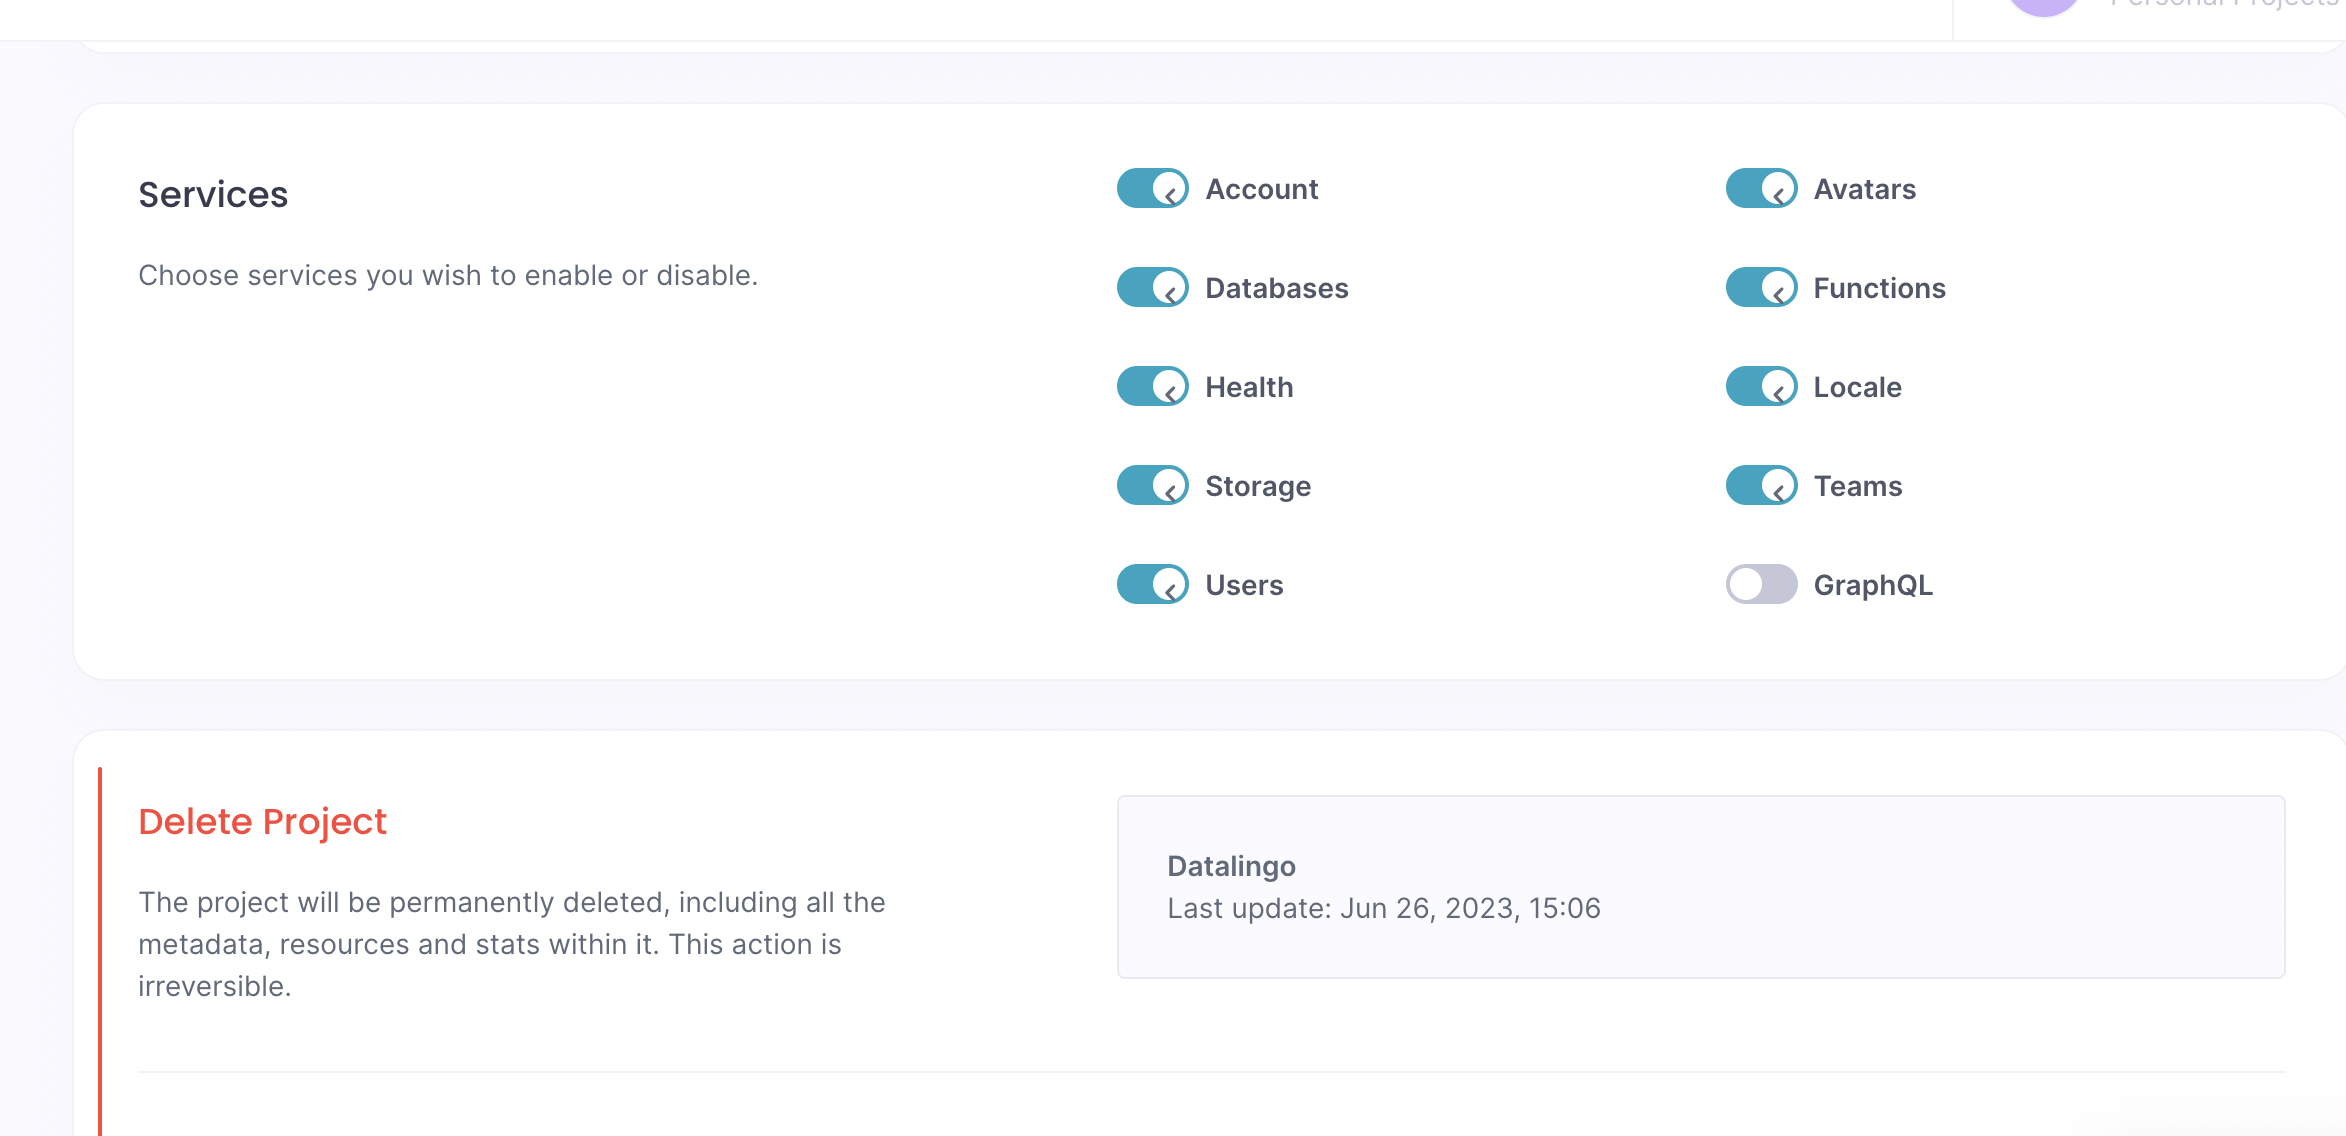The height and width of the screenshot is (1136, 2346).
Task: Switch off the Storage service
Action: pyautogui.click(x=1152, y=486)
